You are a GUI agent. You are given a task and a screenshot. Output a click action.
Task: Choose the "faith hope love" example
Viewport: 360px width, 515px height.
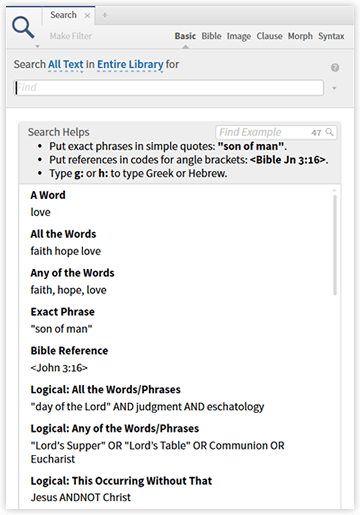pyautogui.click(x=66, y=251)
